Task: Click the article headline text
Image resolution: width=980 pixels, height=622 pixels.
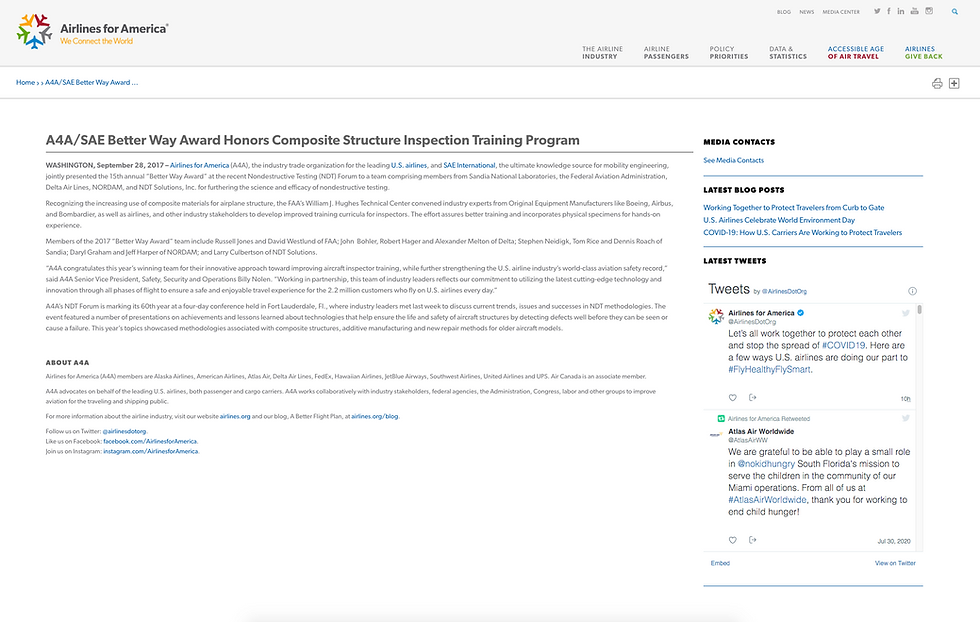Action: click(x=312, y=140)
